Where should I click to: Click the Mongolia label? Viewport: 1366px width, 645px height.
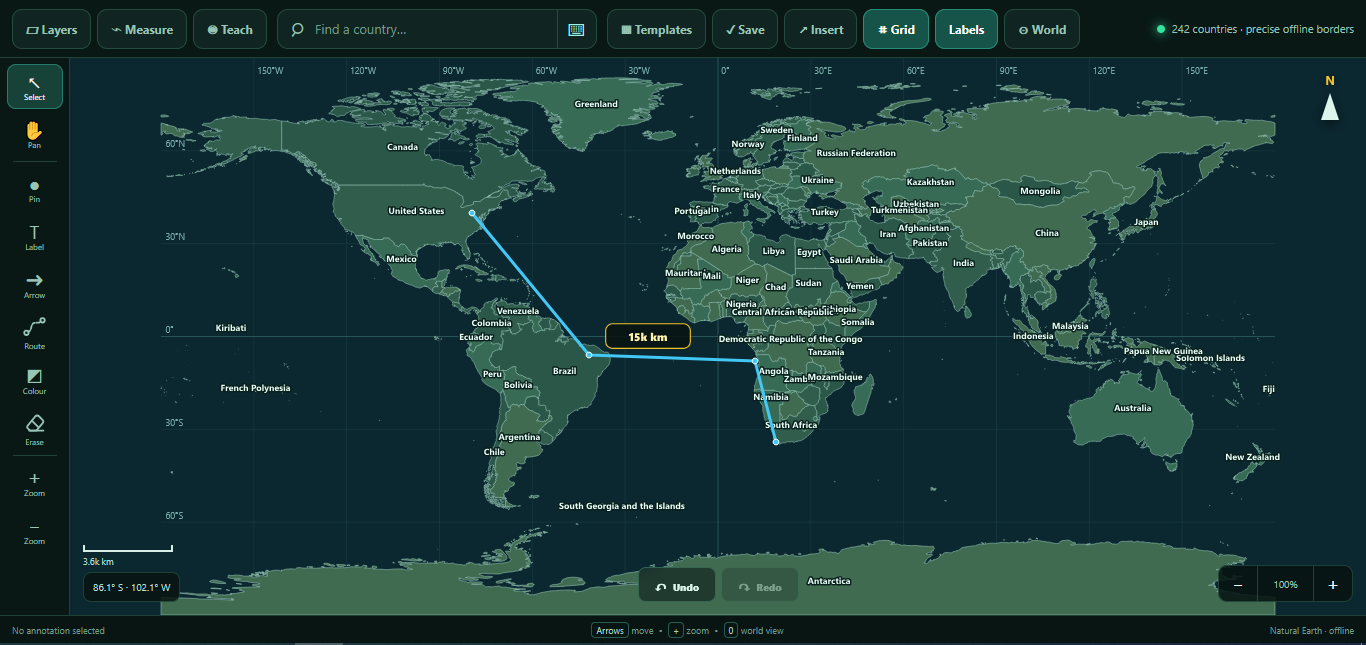(x=1040, y=191)
